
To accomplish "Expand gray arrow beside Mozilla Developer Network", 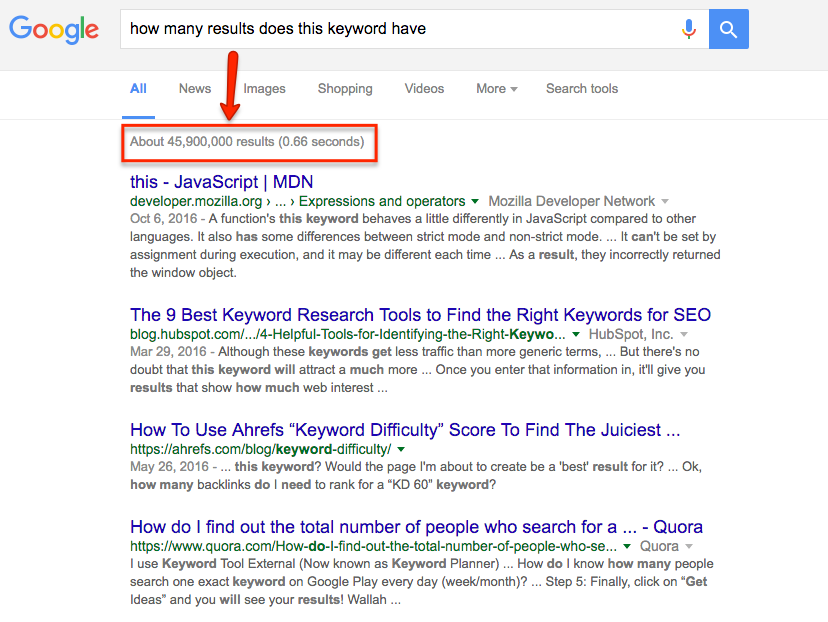I will pyautogui.click(x=665, y=201).
